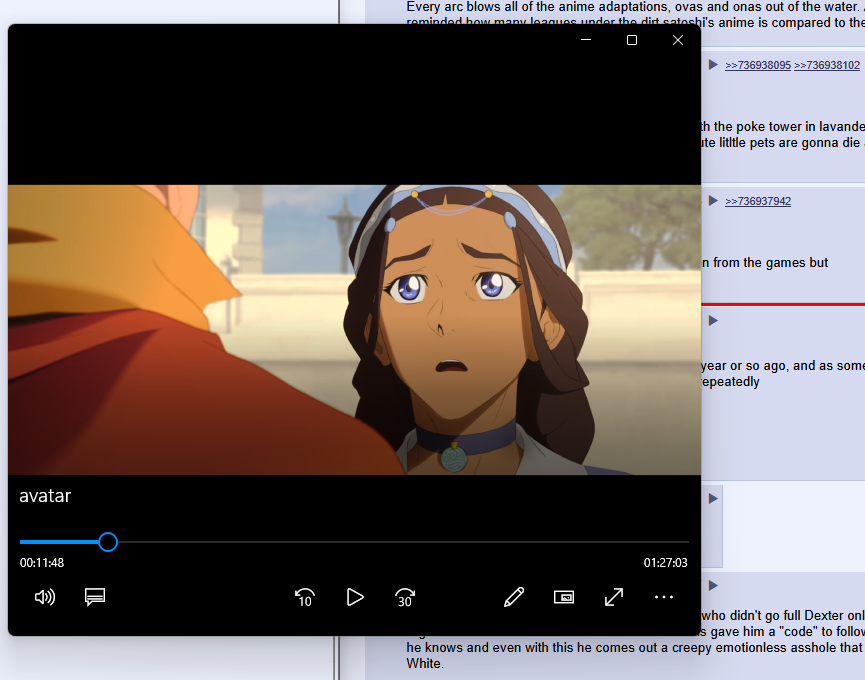Click the seek bar playhead knob
865x680 pixels.
coord(108,542)
